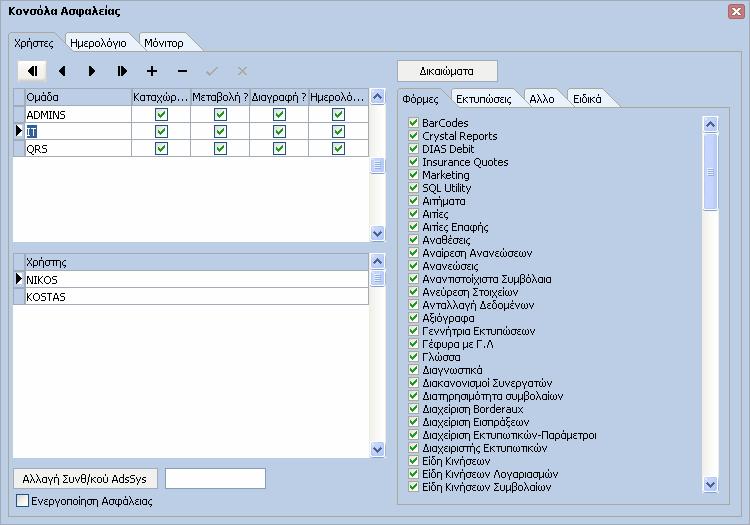
Task: Toggle the Γλώσσα permission checkbox
Action: (x=414, y=357)
